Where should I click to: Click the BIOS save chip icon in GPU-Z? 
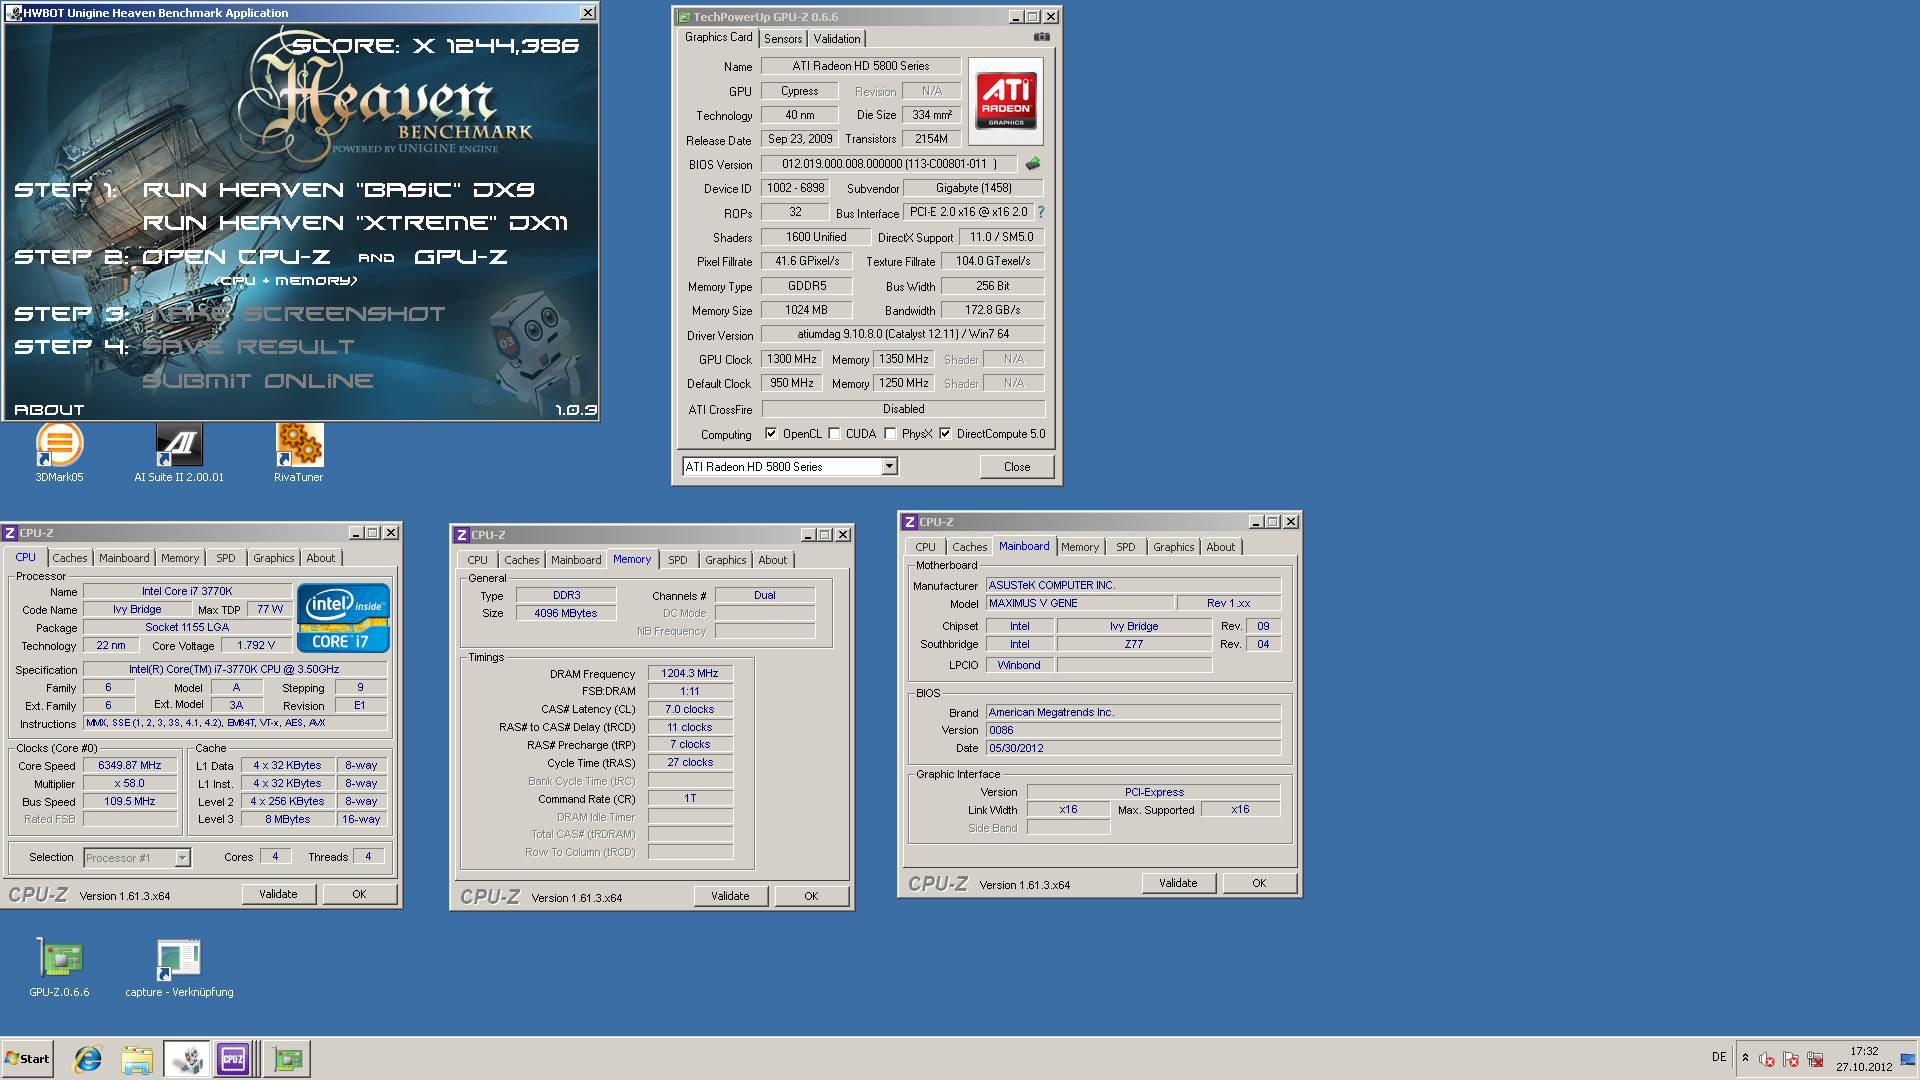click(1033, 163)
